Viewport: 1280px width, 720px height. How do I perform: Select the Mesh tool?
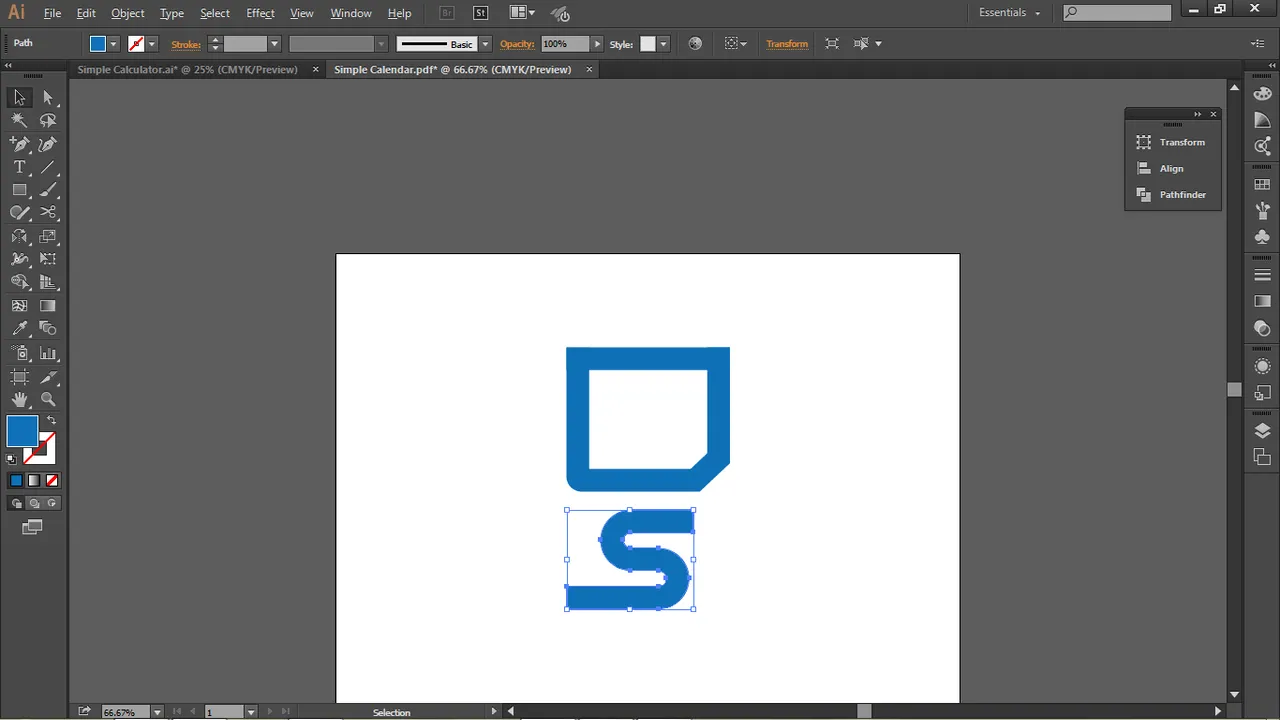click(x=19, y=306)
